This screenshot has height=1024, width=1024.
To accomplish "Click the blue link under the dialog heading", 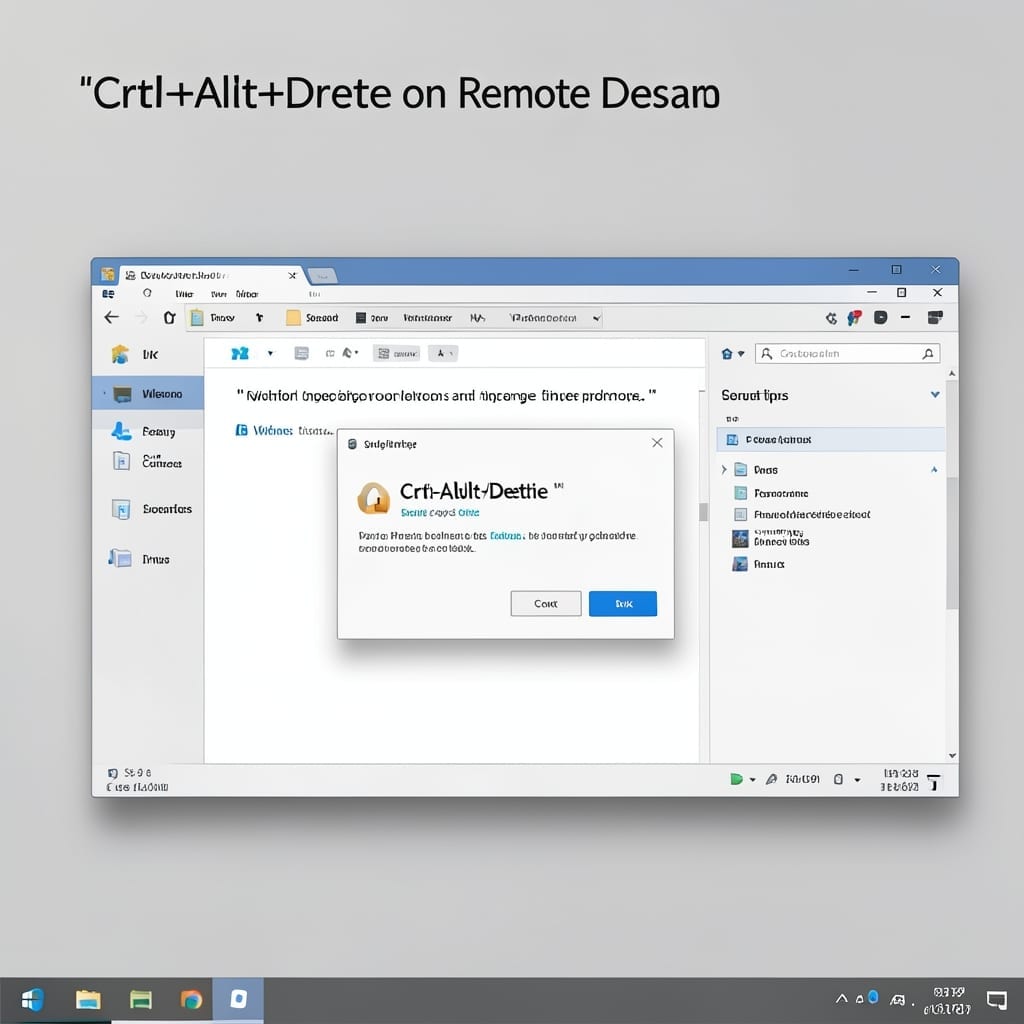I will point(440,513).
